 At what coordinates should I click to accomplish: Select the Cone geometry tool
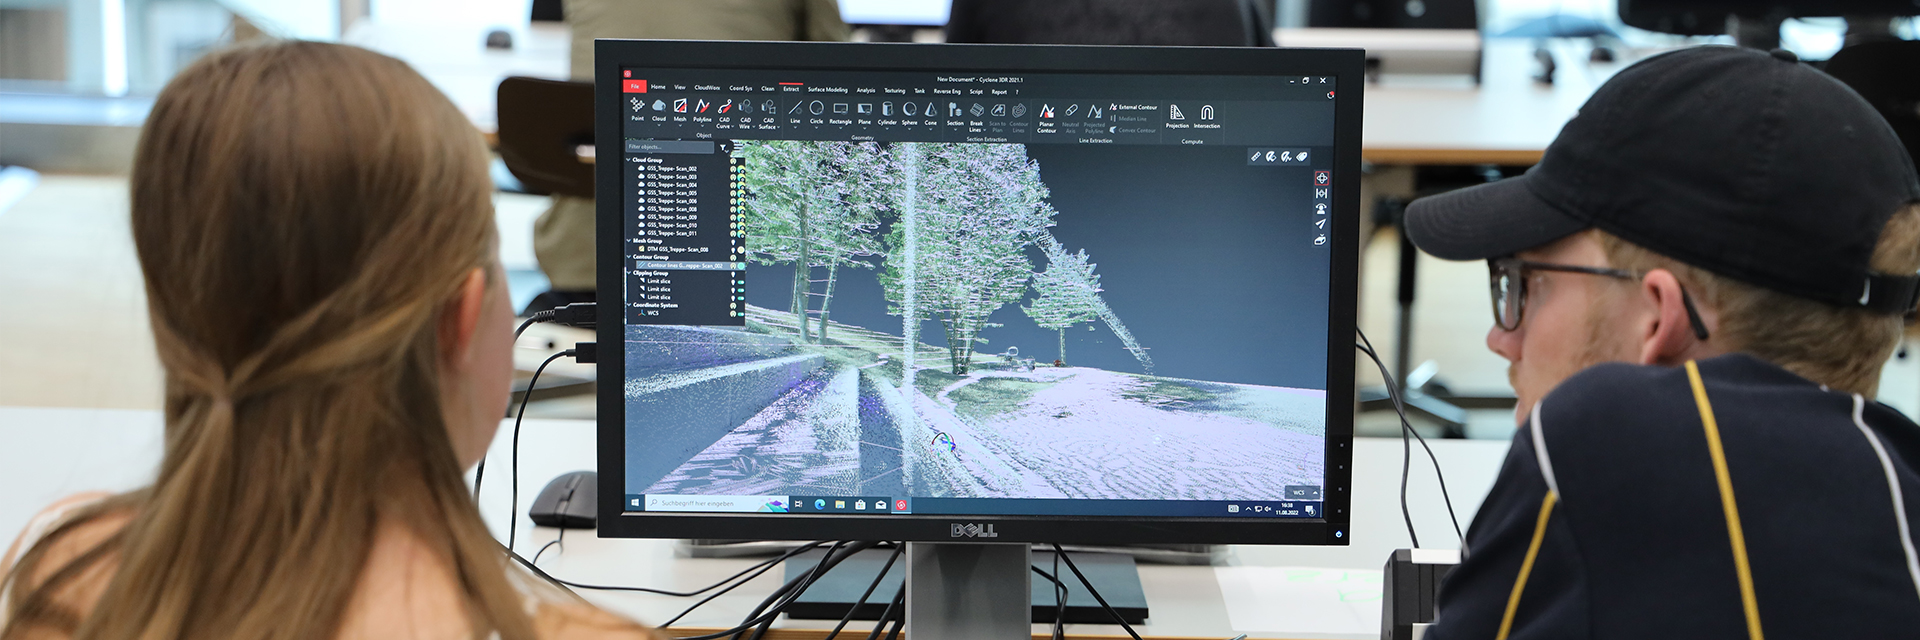tap(930, 110)
